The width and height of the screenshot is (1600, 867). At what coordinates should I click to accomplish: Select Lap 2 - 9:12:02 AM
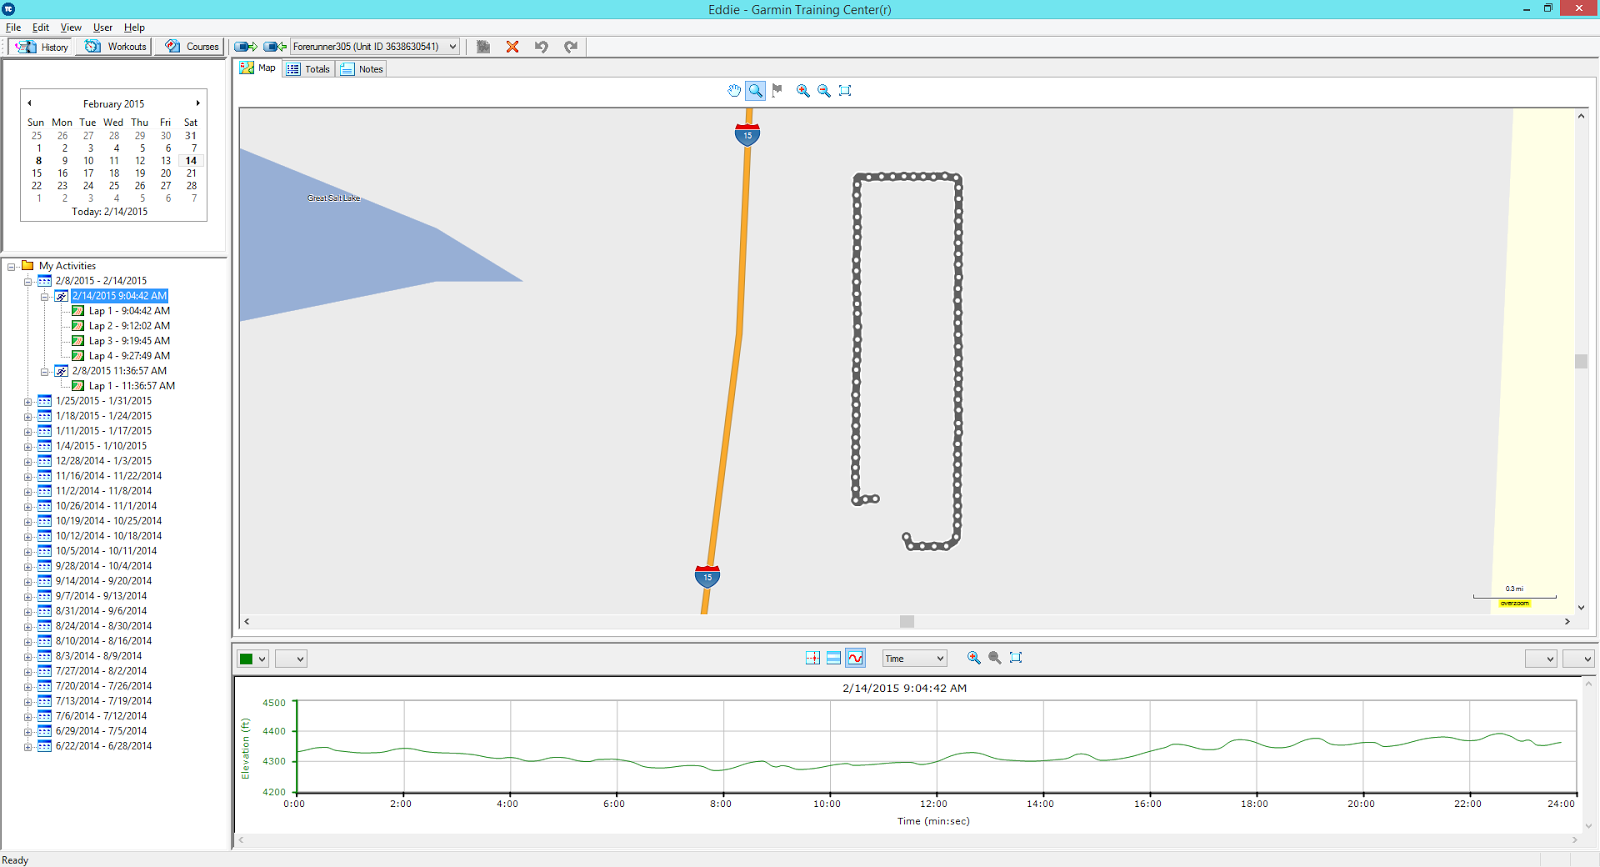click(129, 326)
